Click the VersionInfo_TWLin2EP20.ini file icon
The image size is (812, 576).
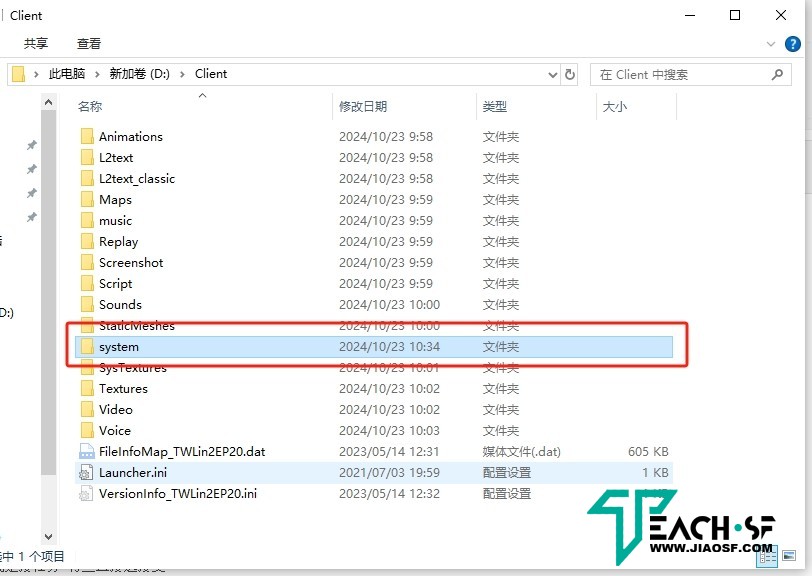coord(86,494)
